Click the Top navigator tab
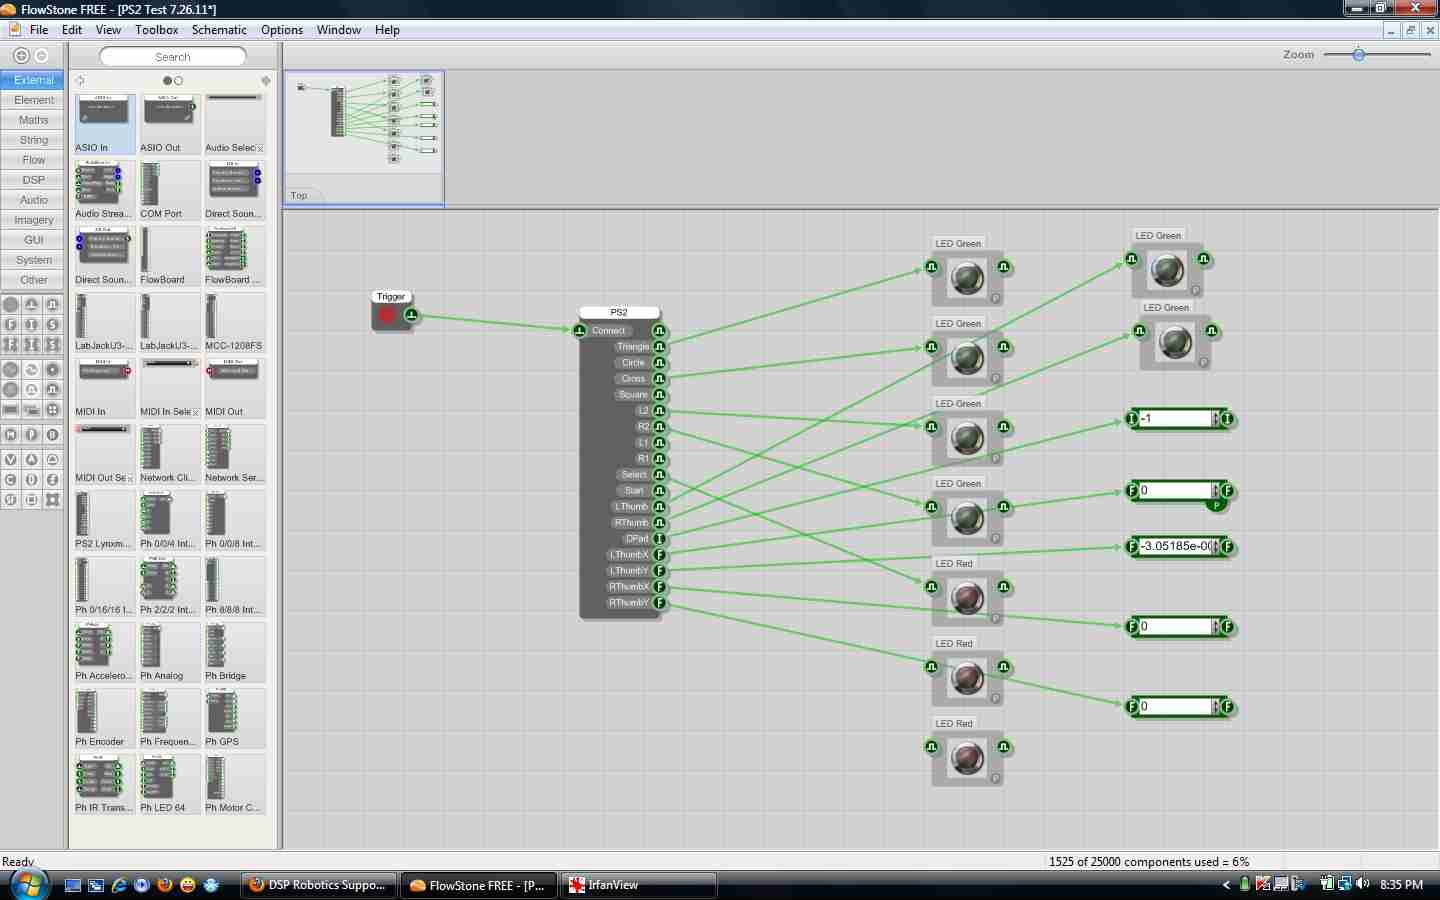Screen dimensions: 1440x900 tap(299, 195)
